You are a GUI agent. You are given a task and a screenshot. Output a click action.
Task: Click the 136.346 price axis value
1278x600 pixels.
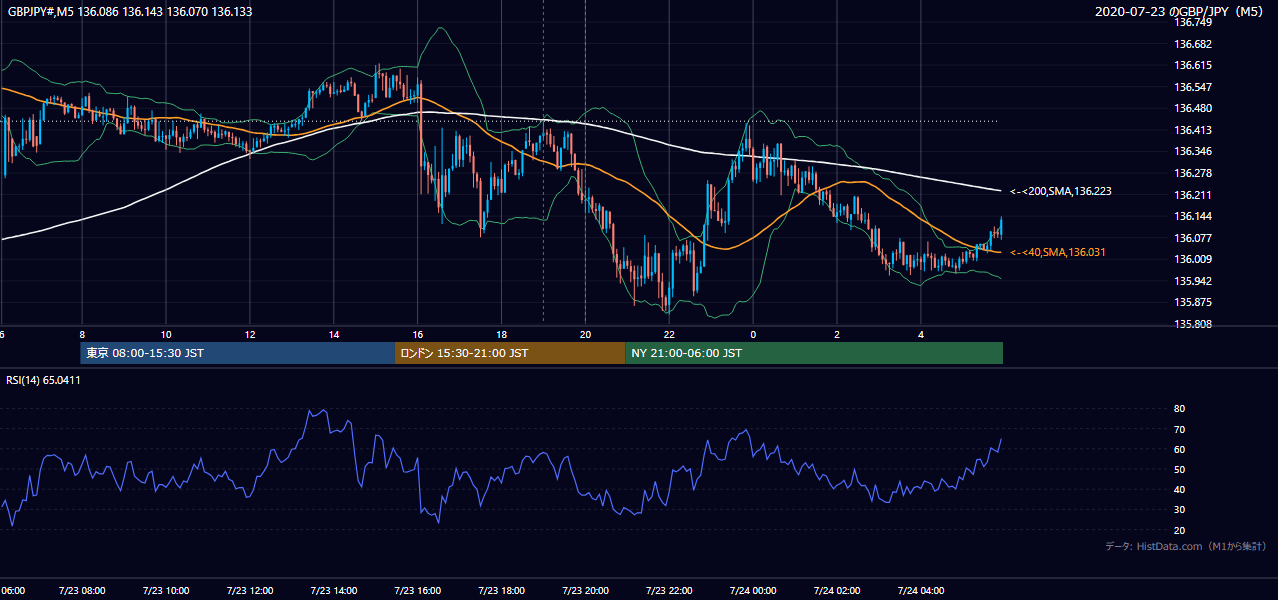1192,151
